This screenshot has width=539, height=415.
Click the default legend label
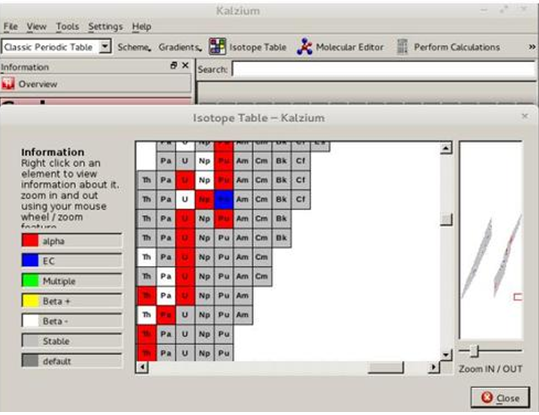click(x=57, y=361)
